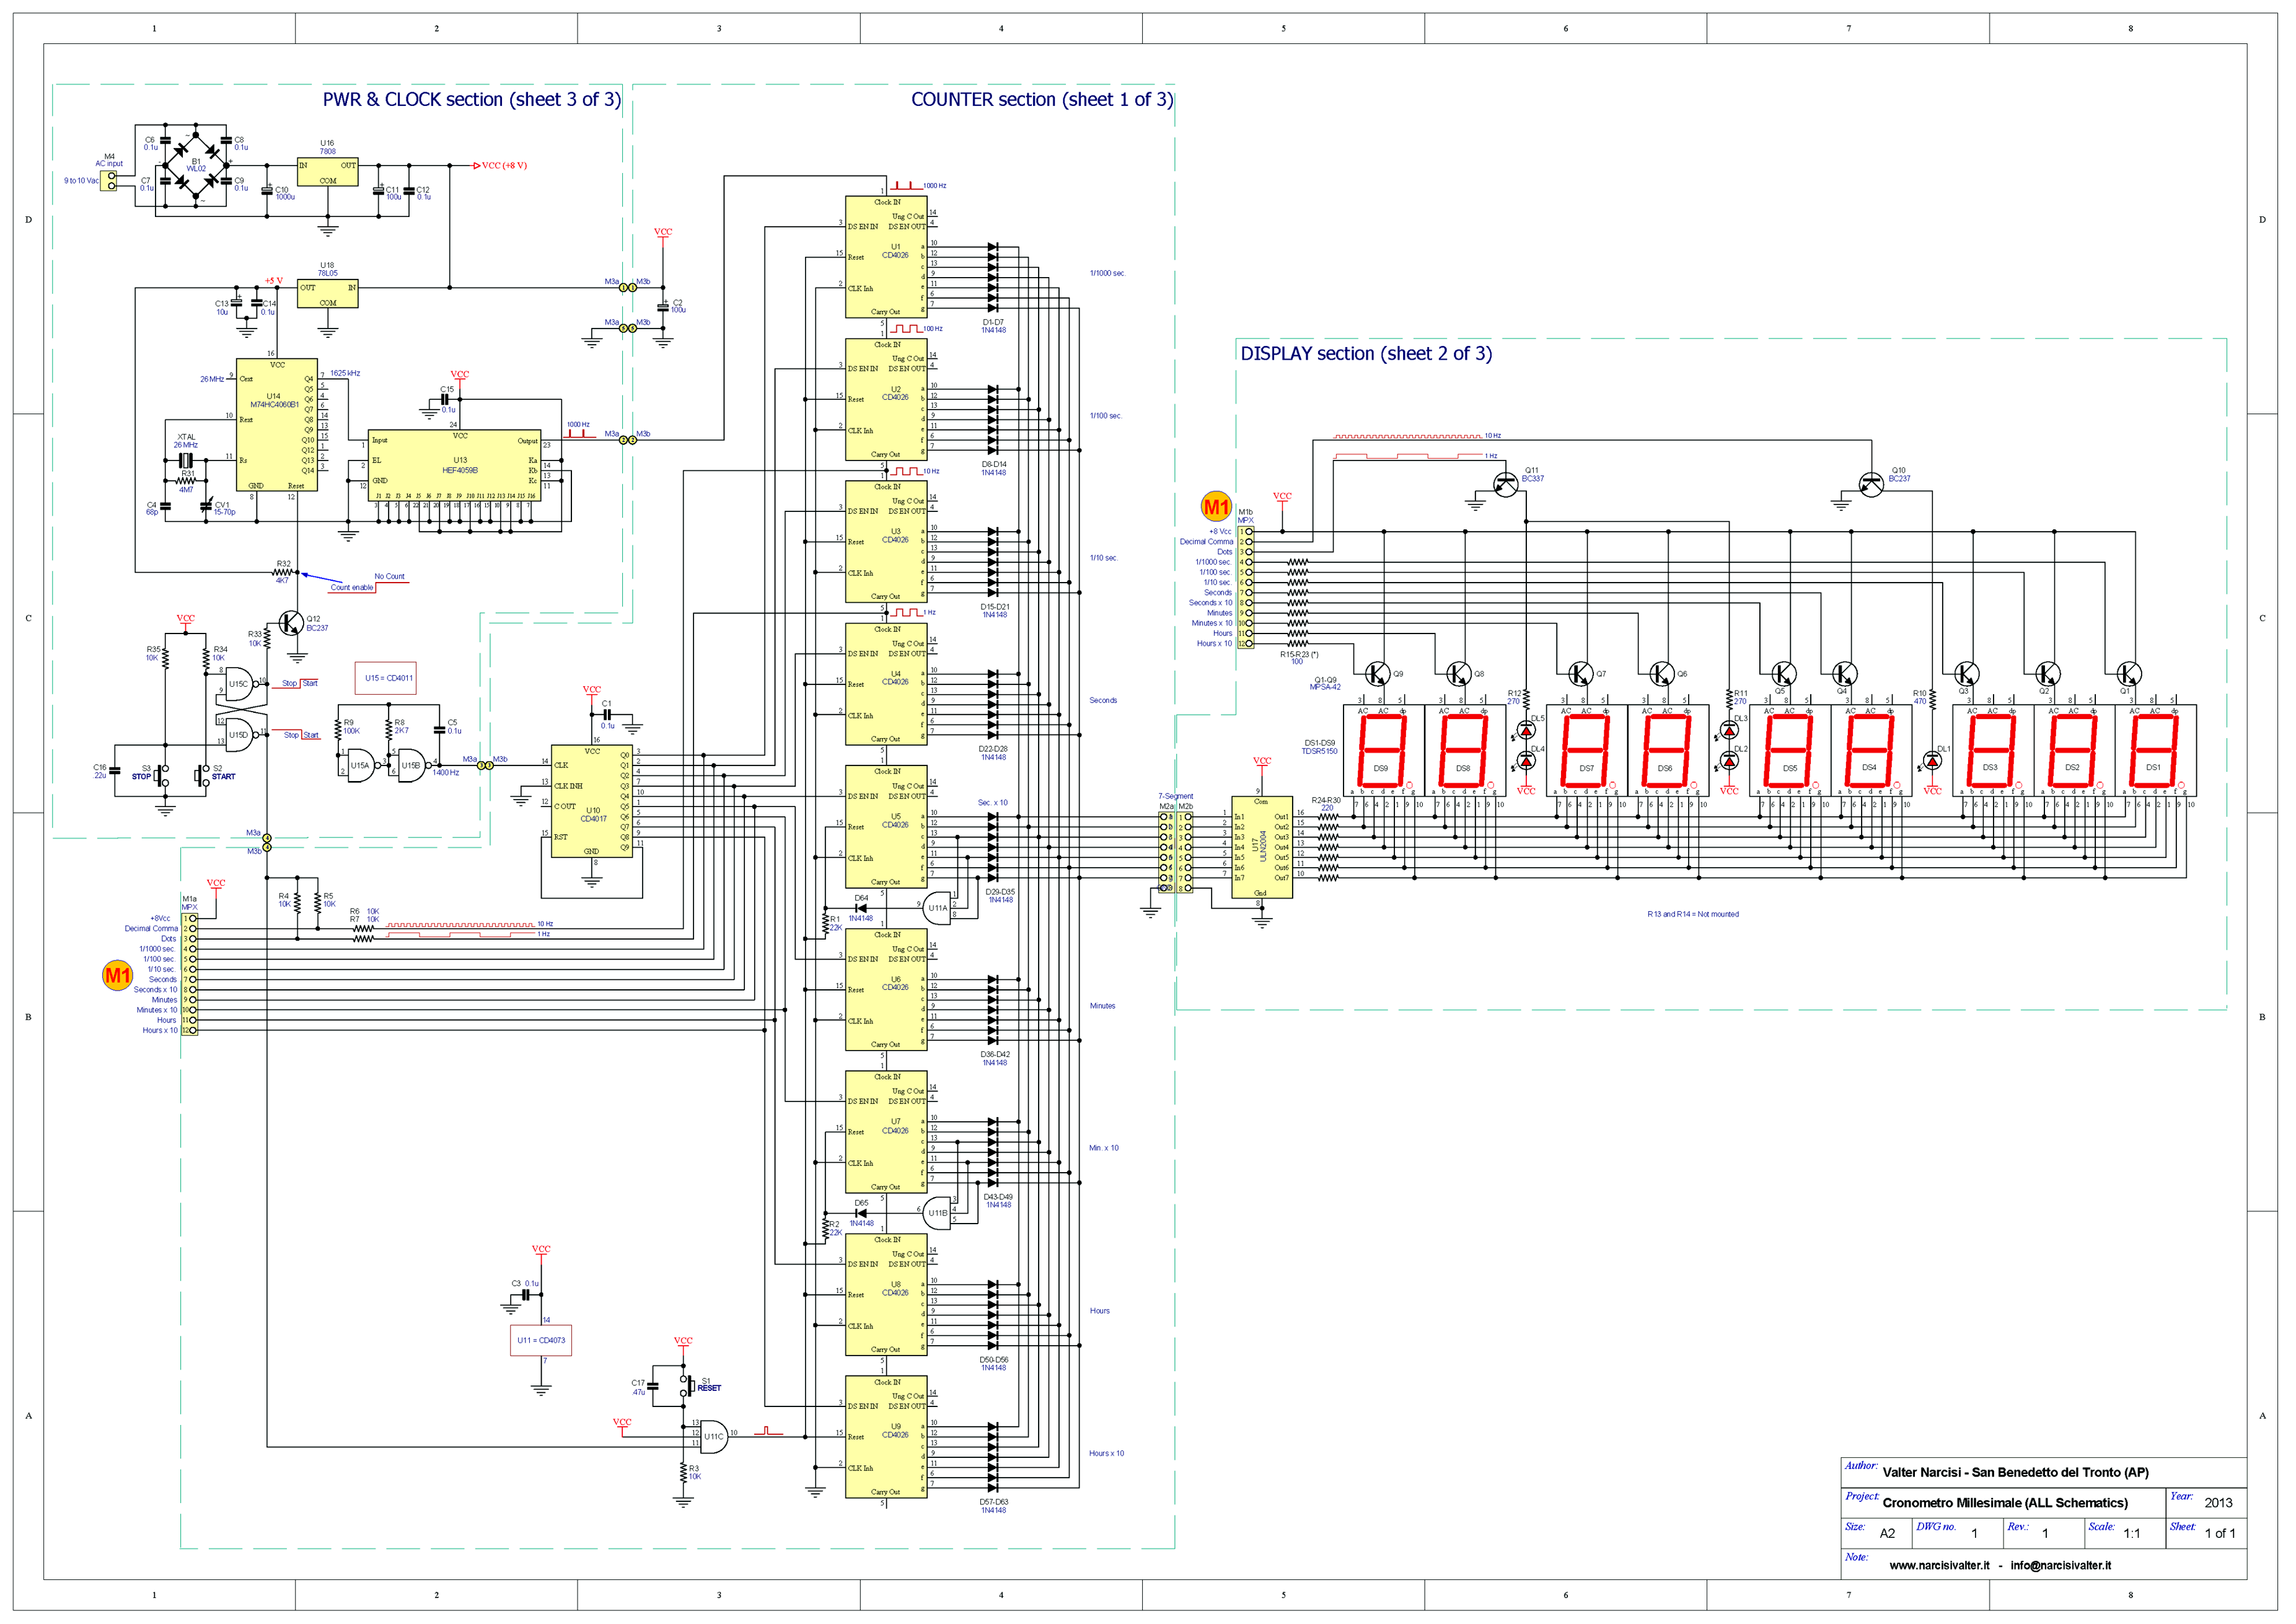Image resolution: width=2296 pixels, height=1624 pixels.
Task: Click the DL5 LED symbol
Action: tap(1527, 730)
